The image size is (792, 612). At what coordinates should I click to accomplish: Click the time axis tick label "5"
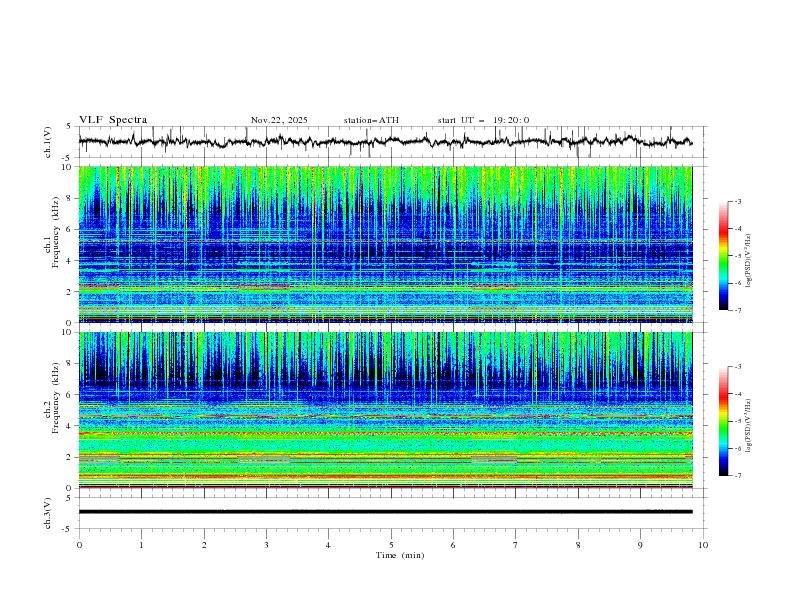point(391,545)
